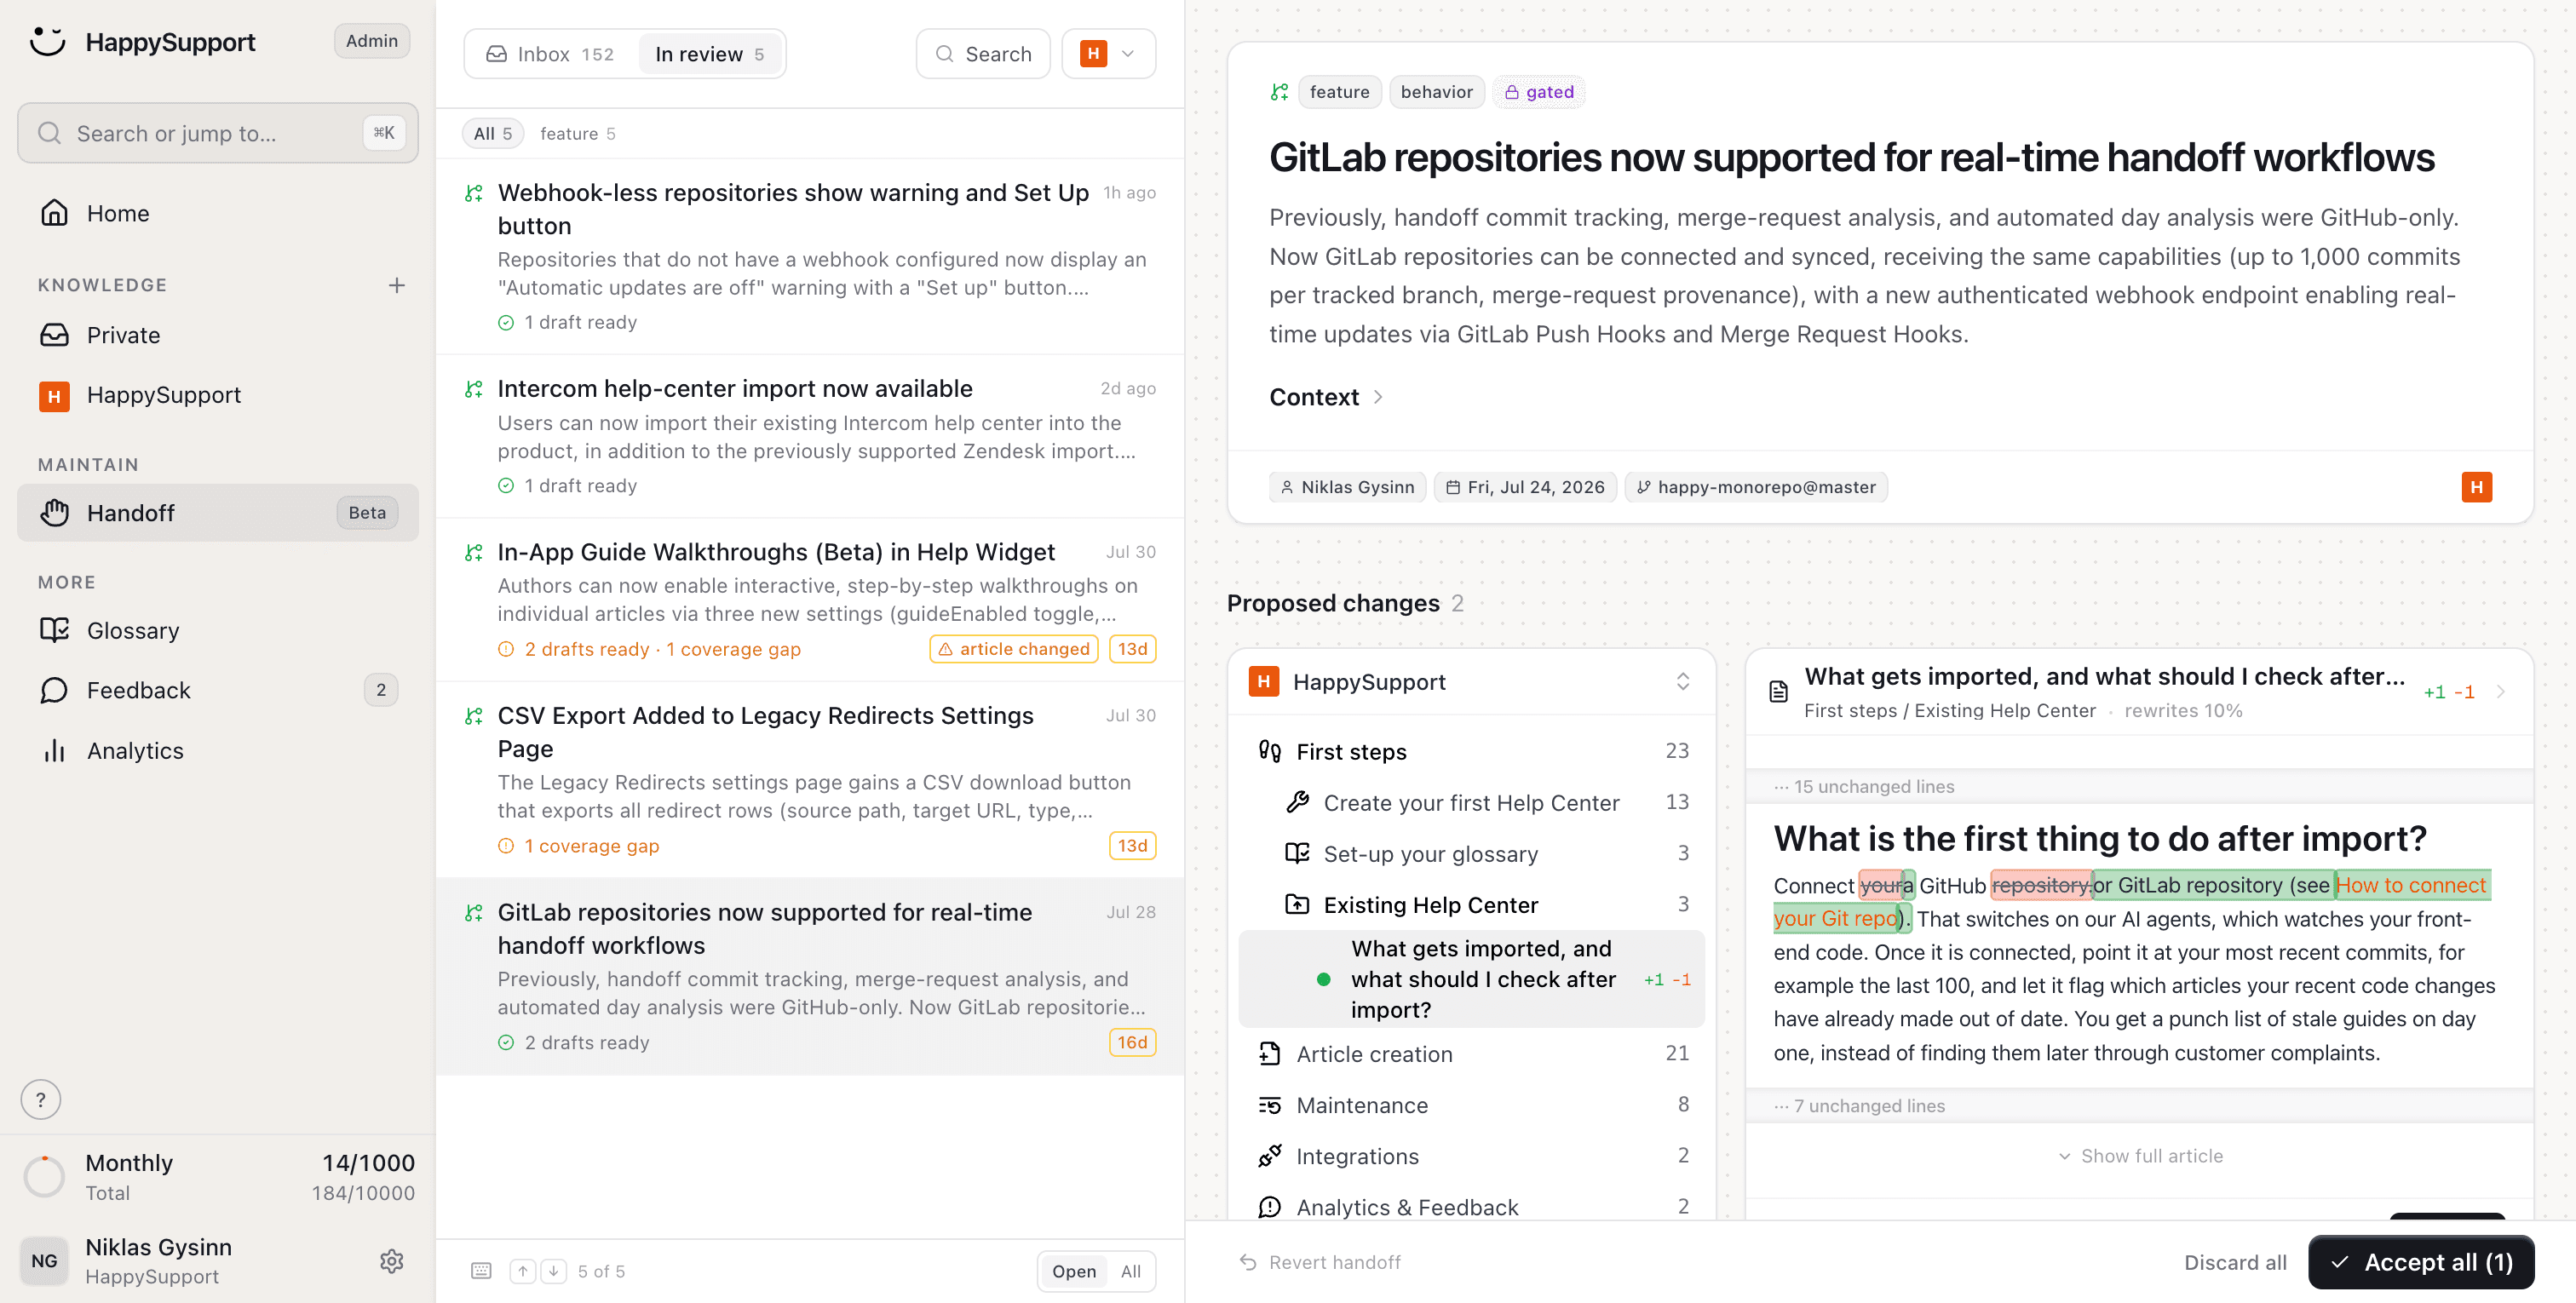Switch to the Inbox tab
This screenshot has width=2576, height=1303.
(550, 54)
